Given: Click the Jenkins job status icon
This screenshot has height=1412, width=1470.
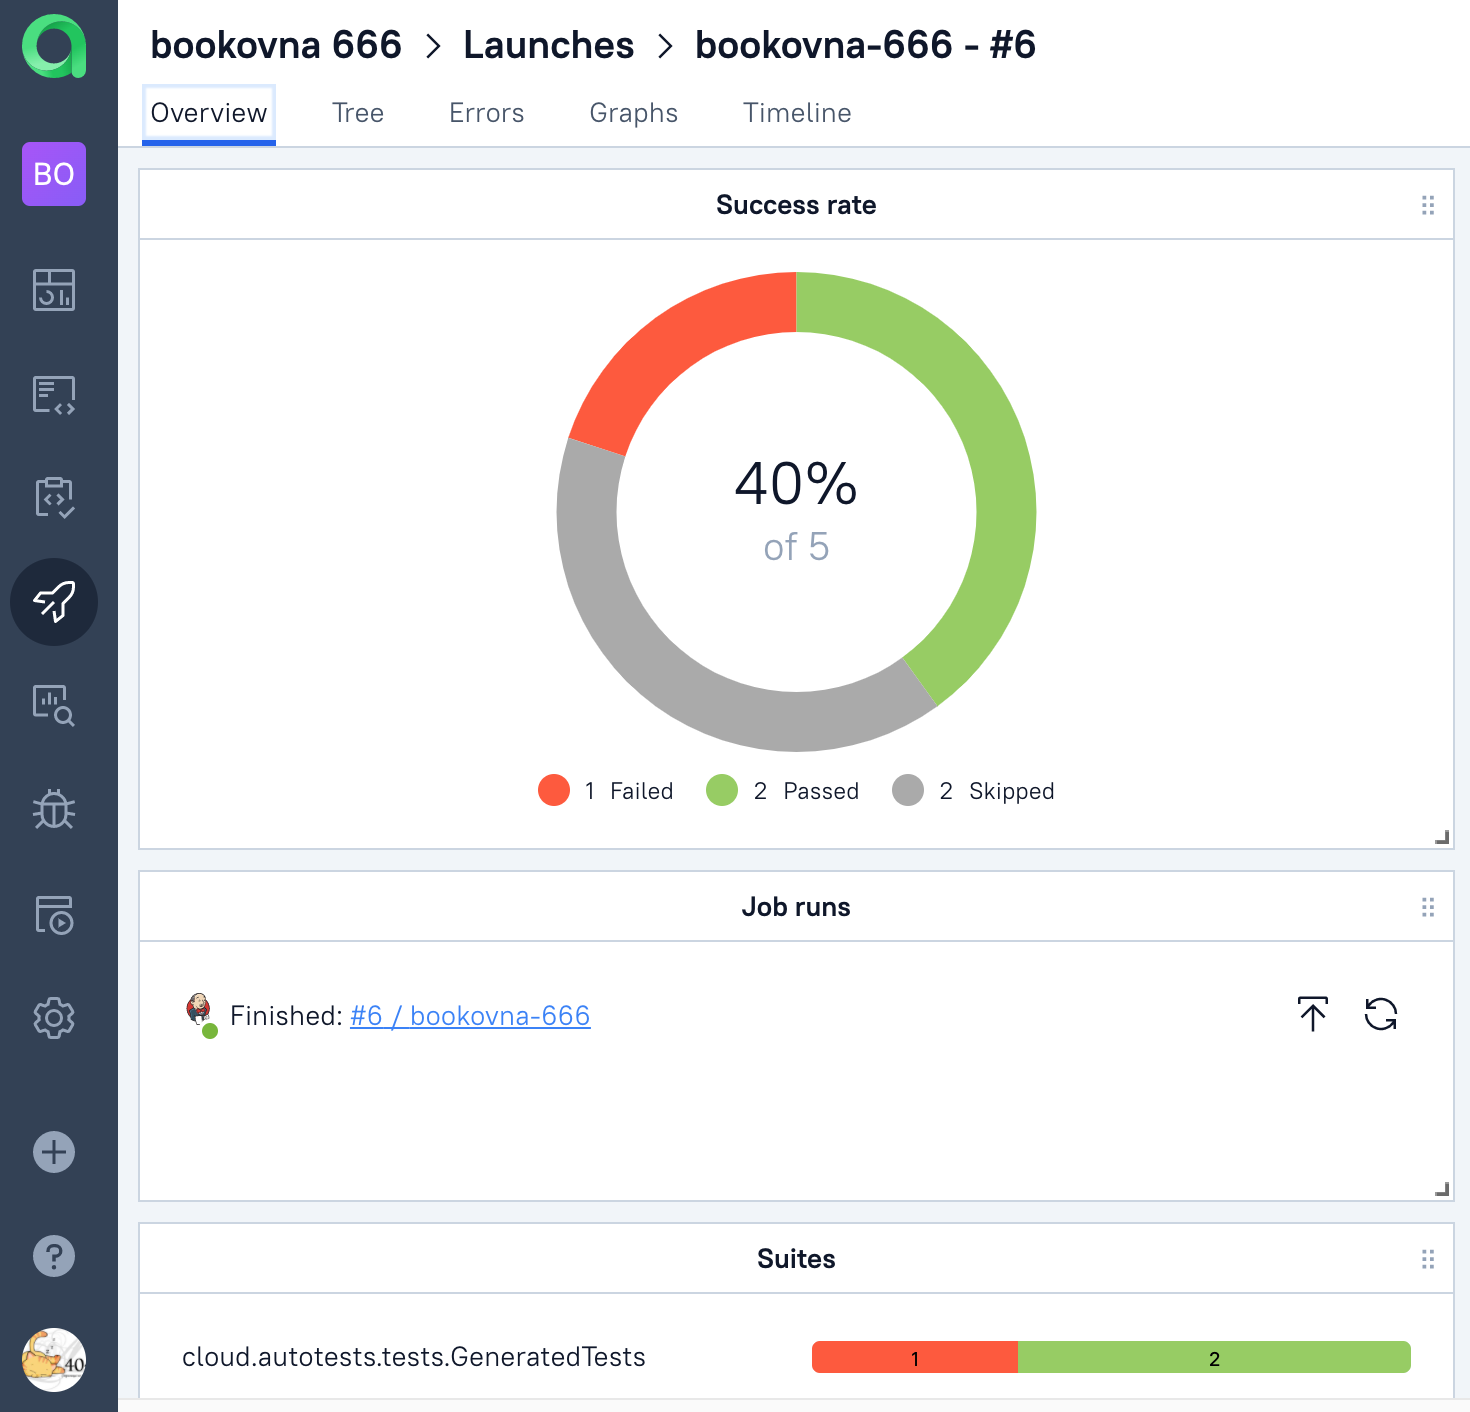Looking at the screenshot, I should pyautogui.click(x=201, y=1014).
